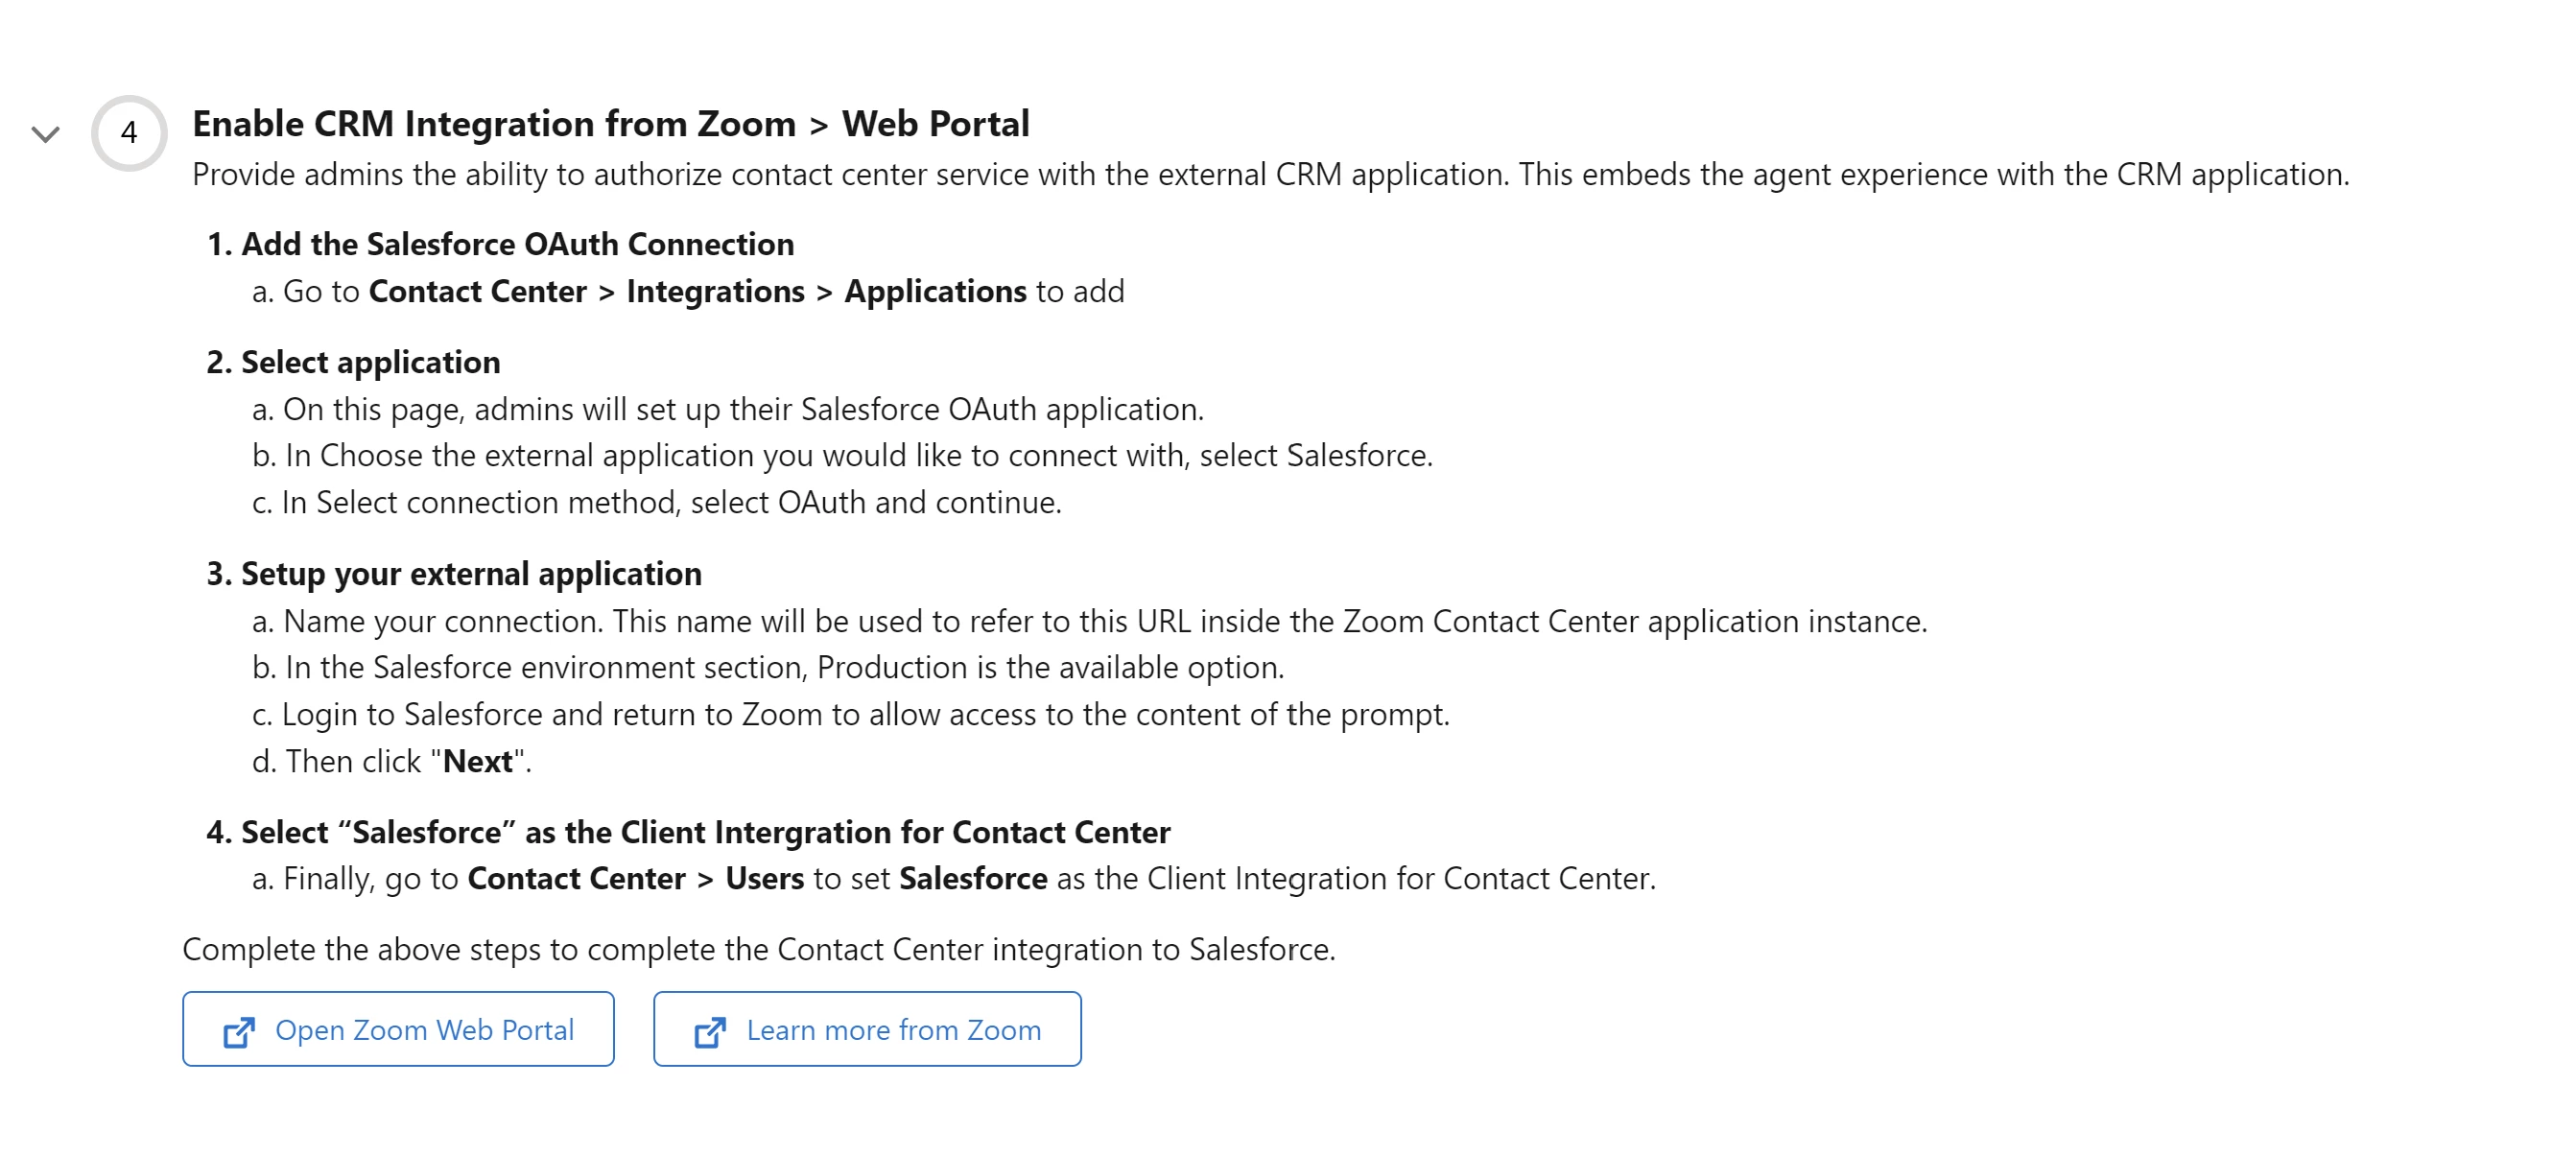The image size is (2576, 1156).
Task: Click the external-link icon beside Learn more from Zoom
Action: click(x=710, y=1031)
